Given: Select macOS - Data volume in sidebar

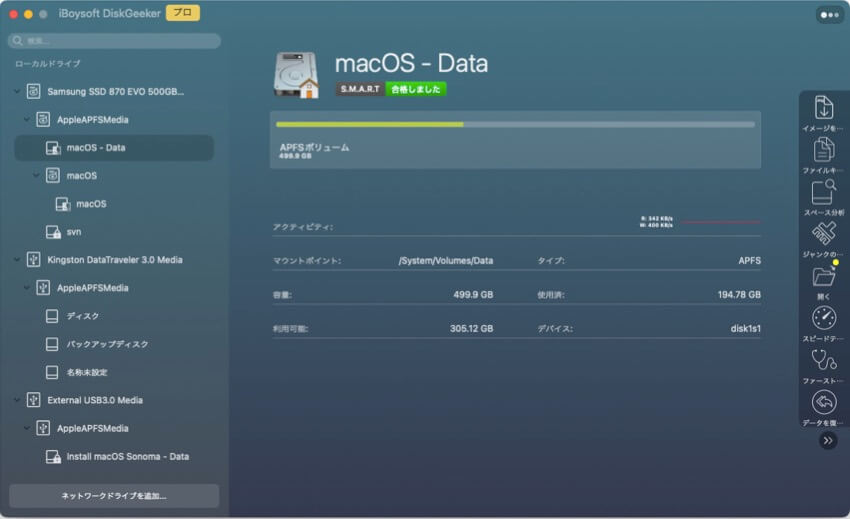Looking at the screenshot, I should pyautogui.click(x=114, y=148).
